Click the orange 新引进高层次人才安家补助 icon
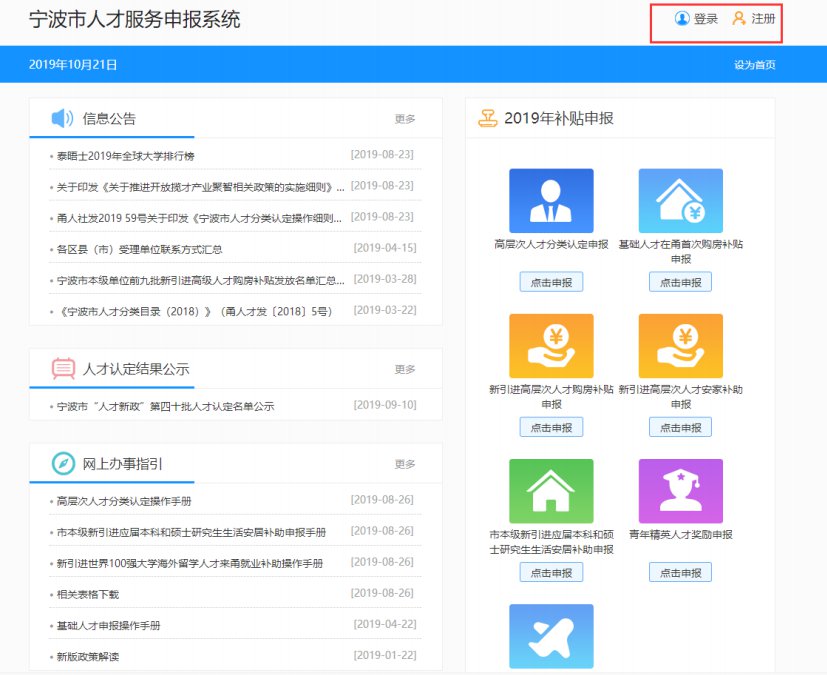 click(x=680, y=346)
